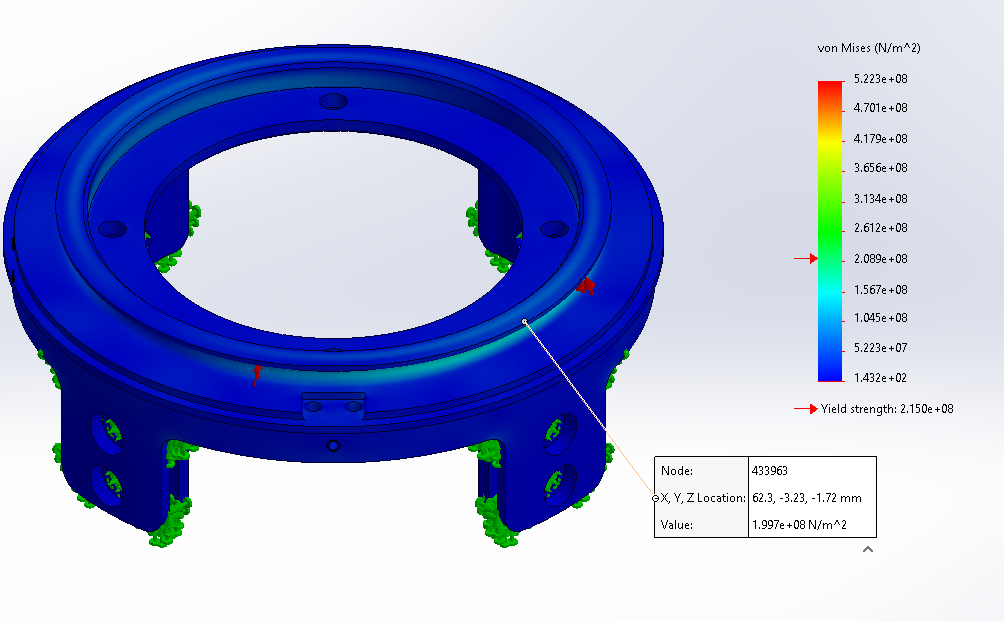Click the von Mises (N/m^2) legend title
The height and width of the screenshot is (621, 1004).
tap(868, 48)
